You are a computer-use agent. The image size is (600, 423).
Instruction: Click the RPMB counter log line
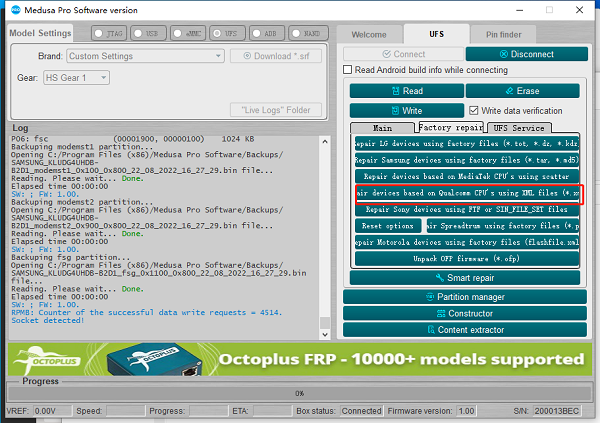pyautogui.click(x=147, y=312)
